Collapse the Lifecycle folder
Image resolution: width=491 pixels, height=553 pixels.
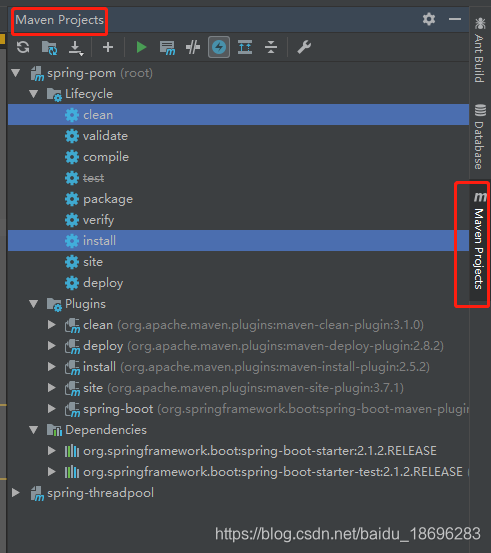pos(34,94)
